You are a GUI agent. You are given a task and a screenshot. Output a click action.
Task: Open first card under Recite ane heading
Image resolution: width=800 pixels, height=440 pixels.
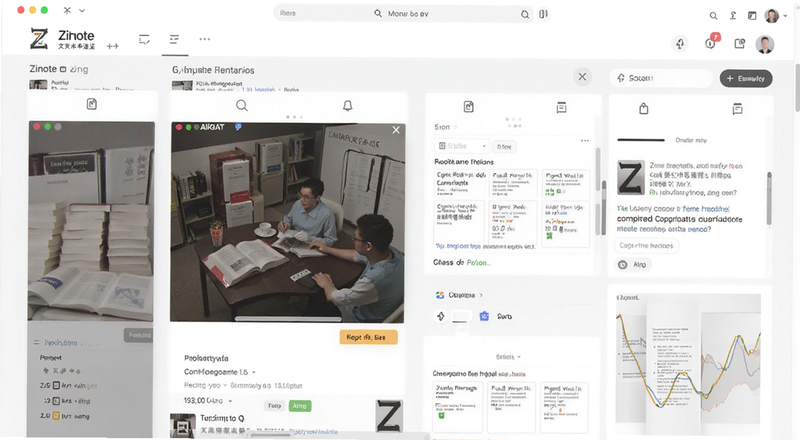(x=460, y=184)
